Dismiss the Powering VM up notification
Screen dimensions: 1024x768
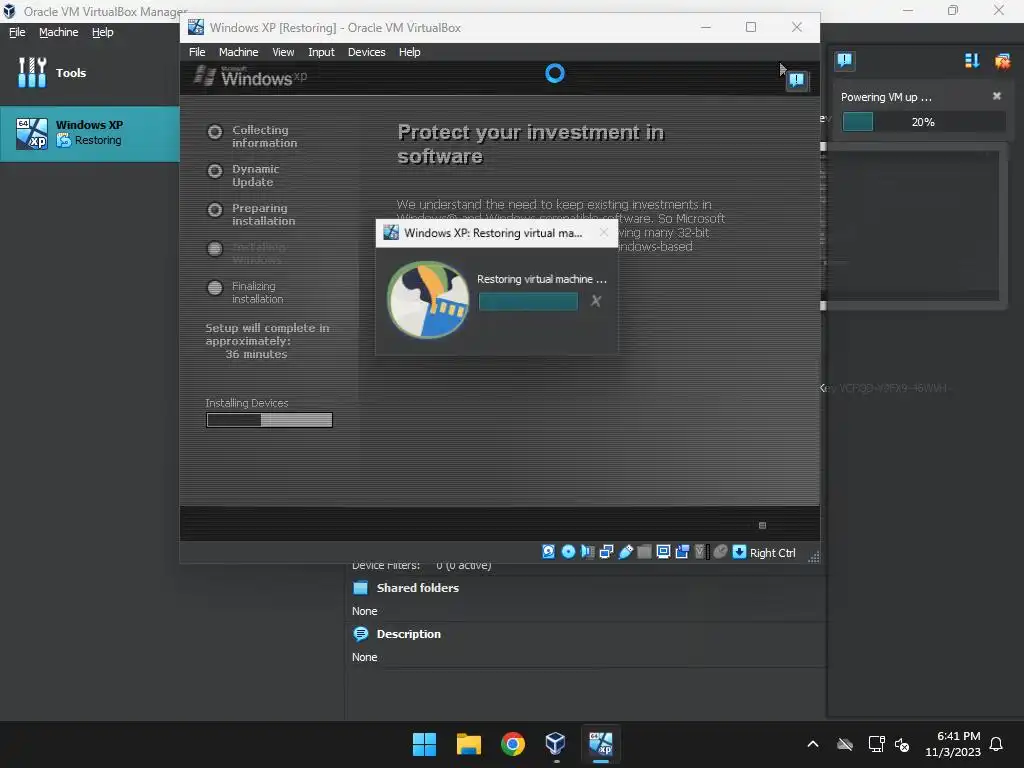997,96
